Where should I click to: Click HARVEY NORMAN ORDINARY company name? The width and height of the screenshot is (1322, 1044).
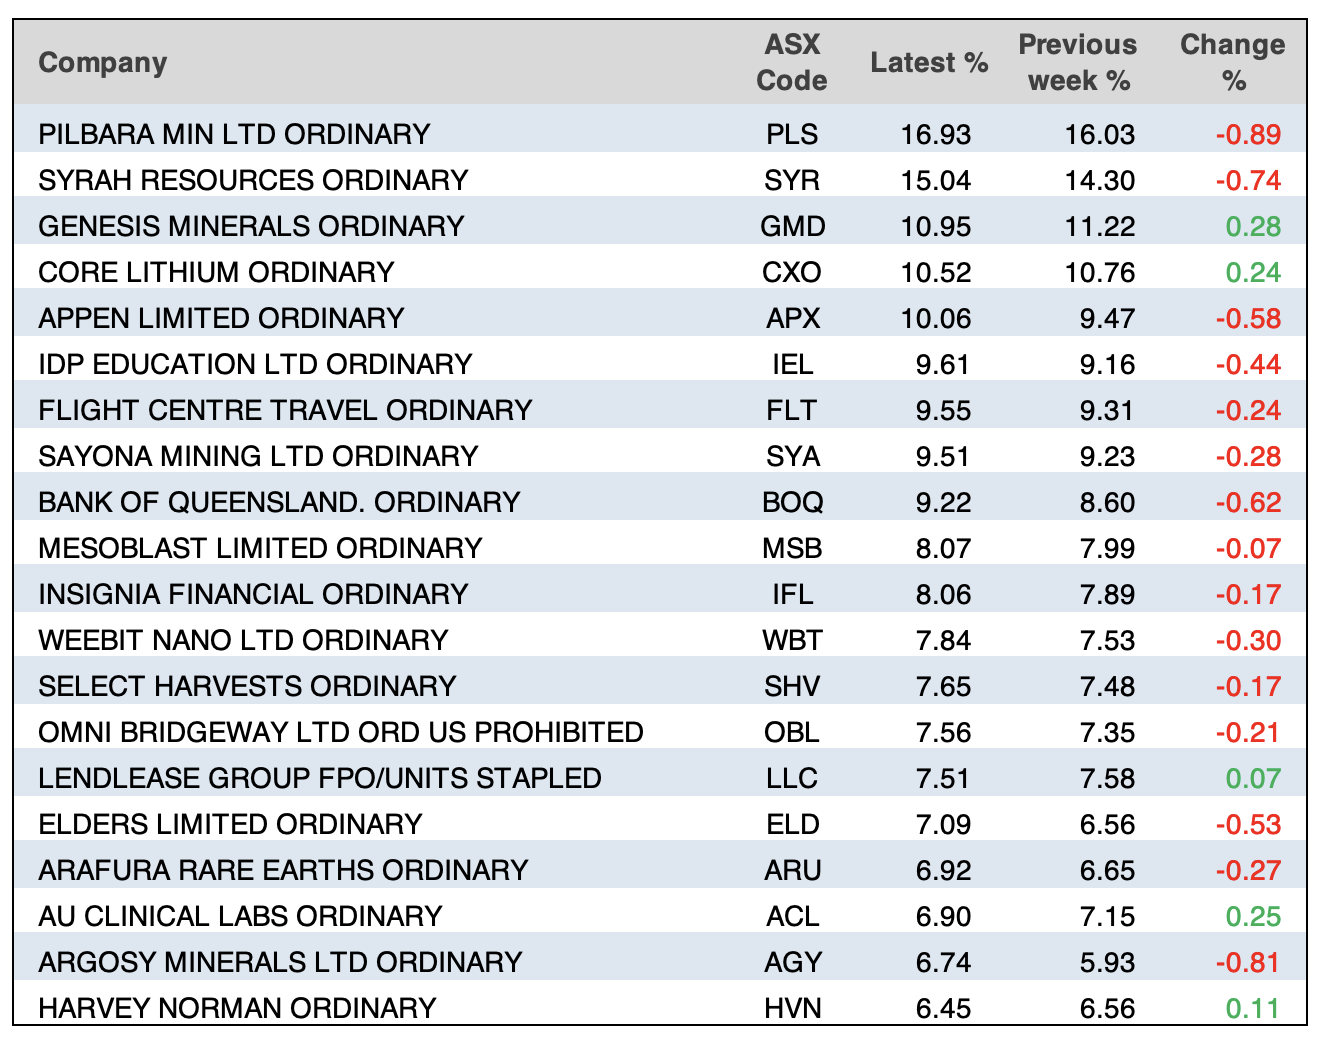(237, 1008)
